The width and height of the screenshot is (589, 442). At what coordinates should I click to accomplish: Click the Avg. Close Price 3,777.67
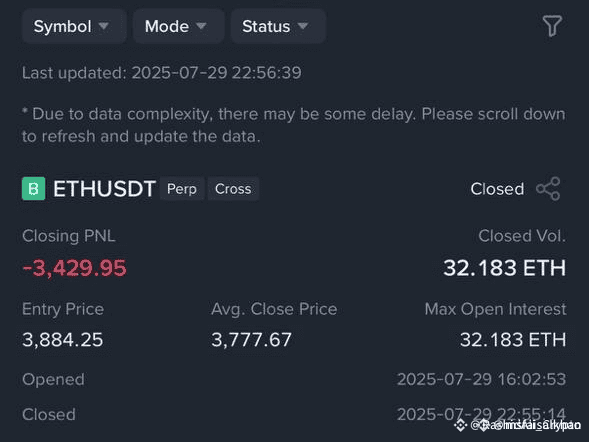[251, 340]
